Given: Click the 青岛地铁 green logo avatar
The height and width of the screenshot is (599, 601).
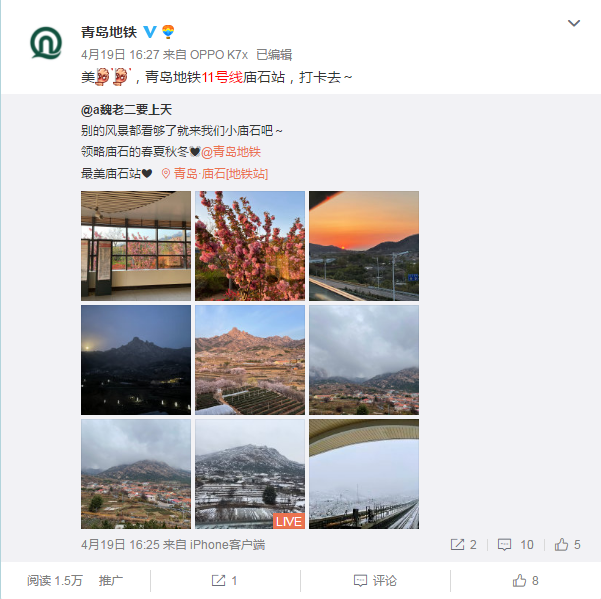Looking at the screenshot, I should tap(46, 43).
